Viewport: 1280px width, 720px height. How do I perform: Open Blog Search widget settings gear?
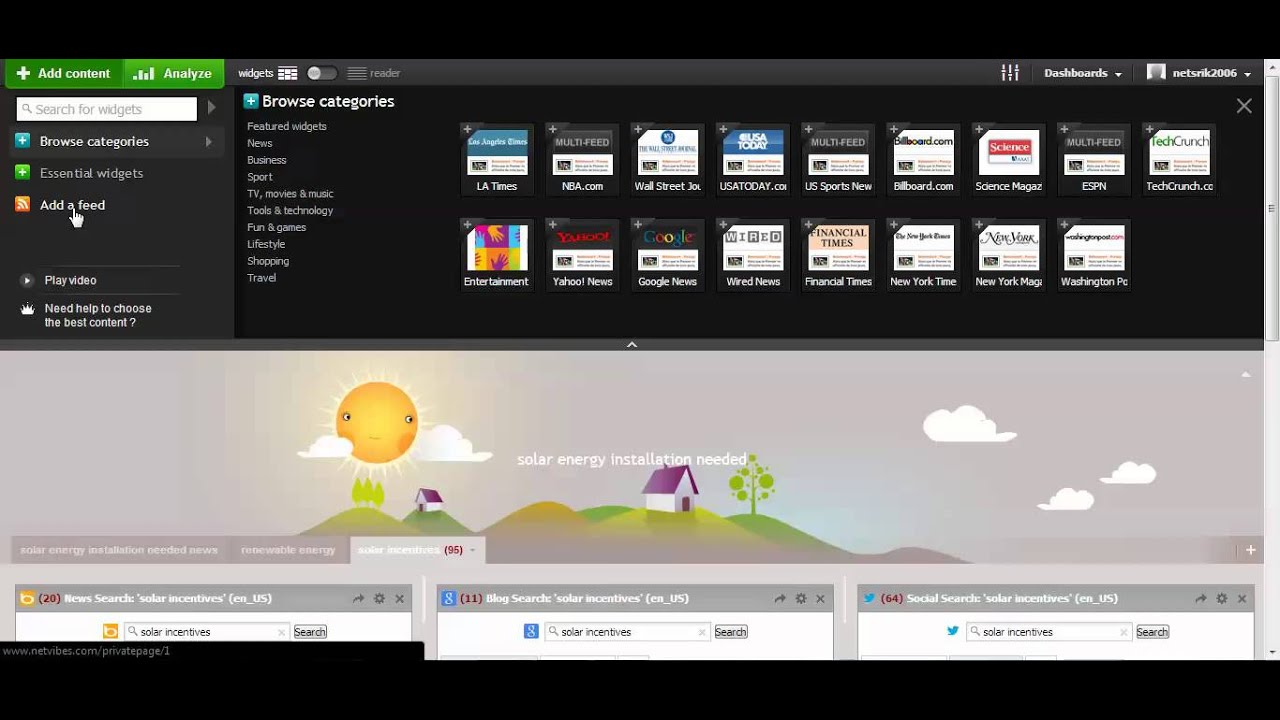click(800, 598)
